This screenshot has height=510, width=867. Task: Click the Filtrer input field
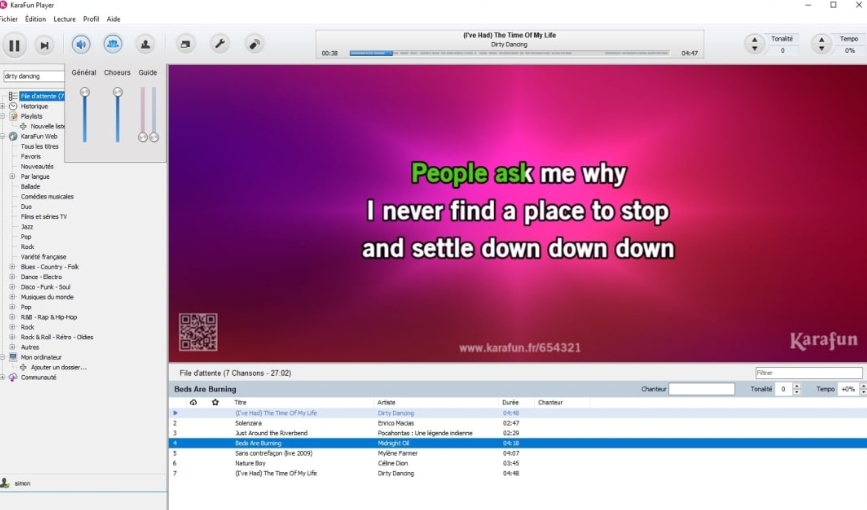click(x=806, y=373)
